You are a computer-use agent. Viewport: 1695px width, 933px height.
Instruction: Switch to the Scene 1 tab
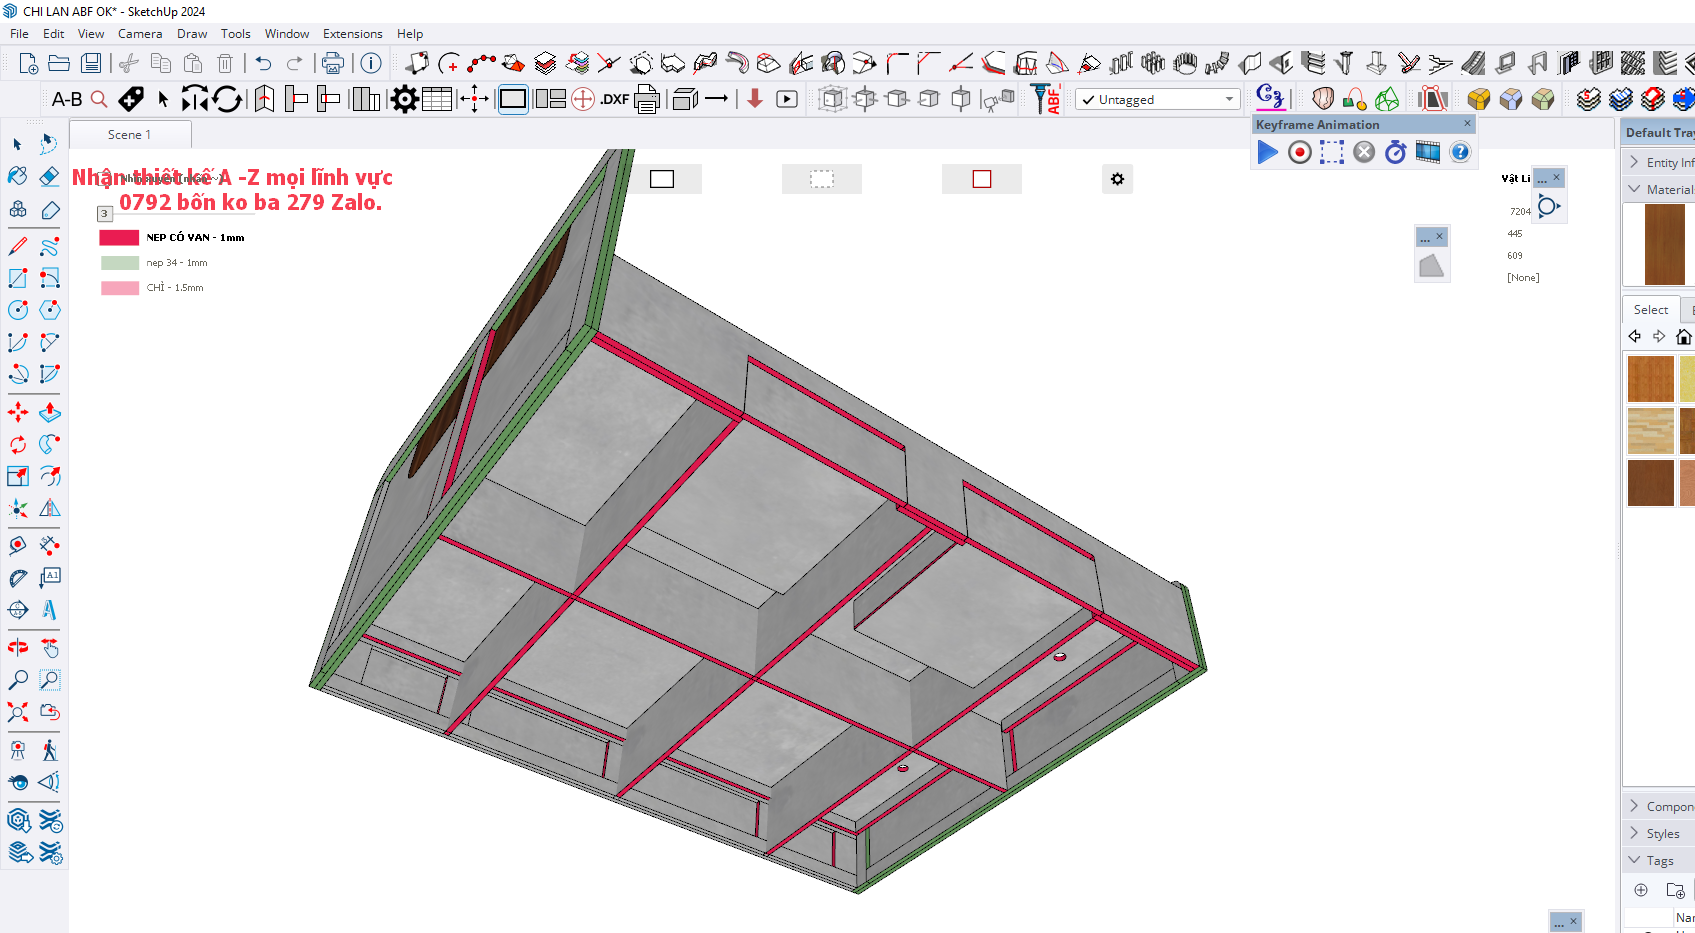point(129,134)
